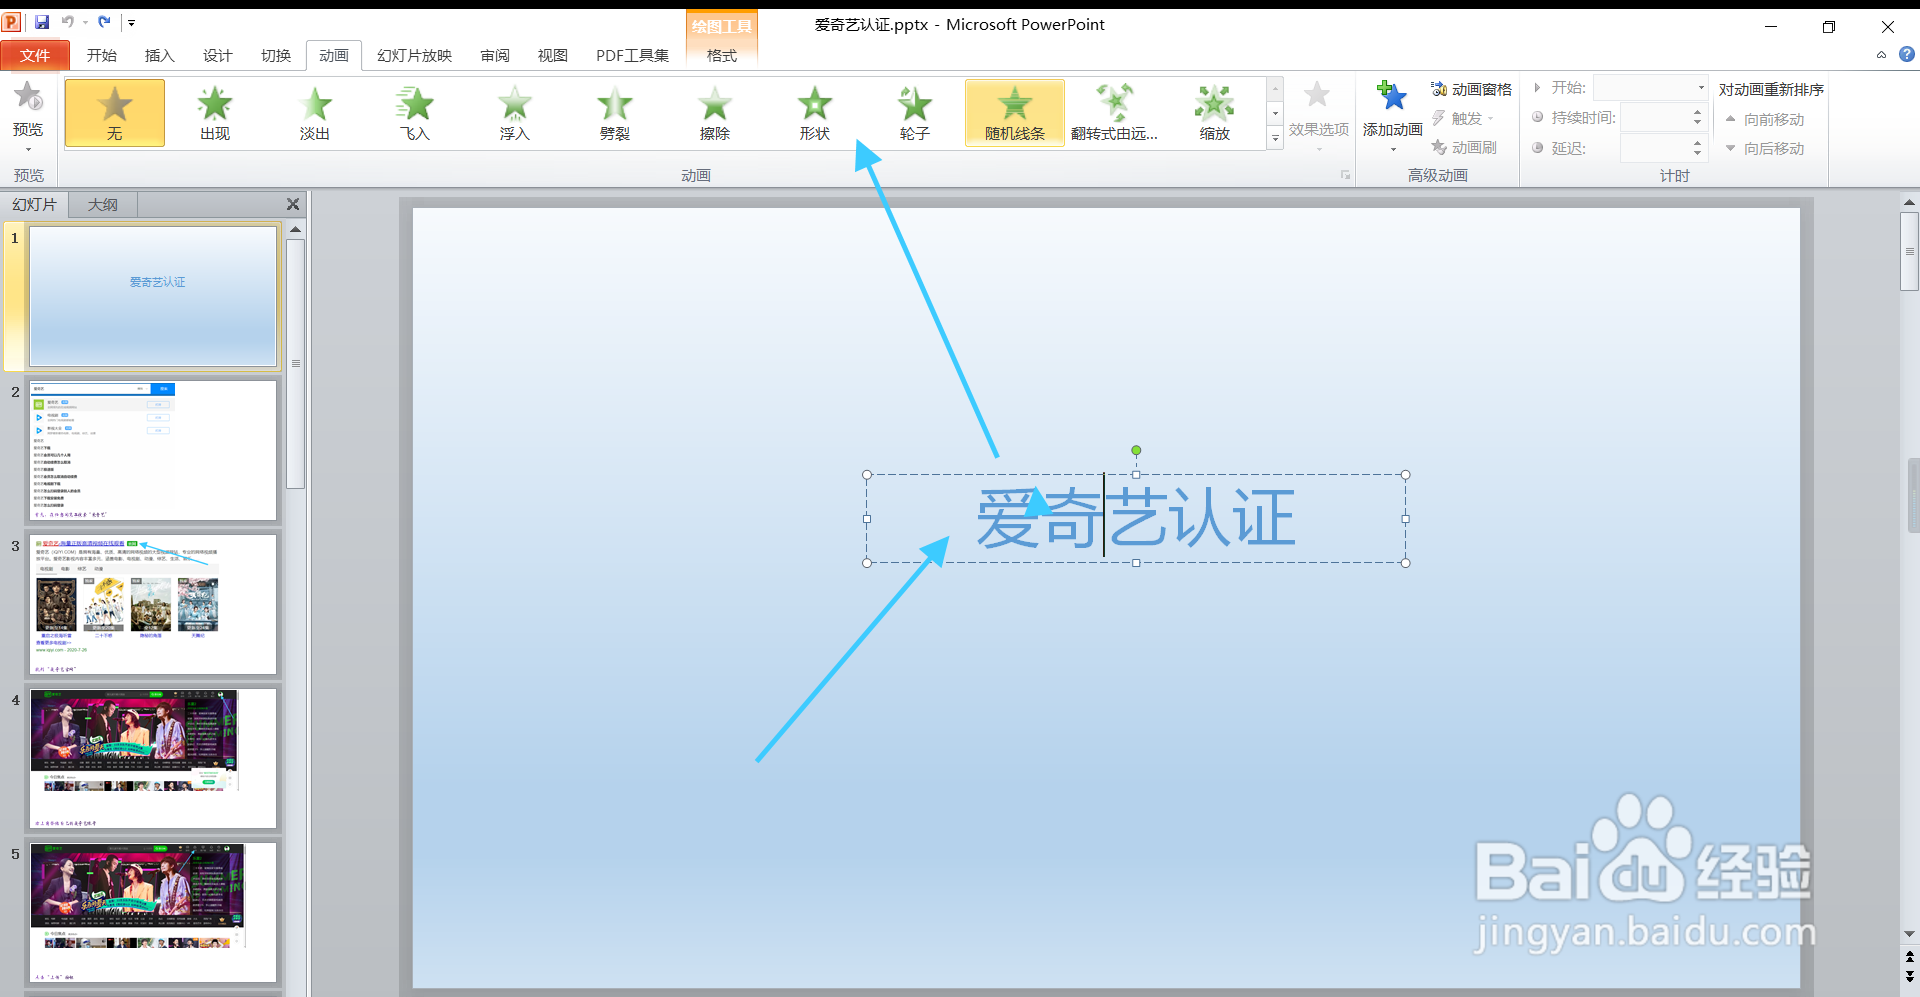Open the 动画 group dialog launcher
This screenshot has height=997, width=1920.
1345,175
